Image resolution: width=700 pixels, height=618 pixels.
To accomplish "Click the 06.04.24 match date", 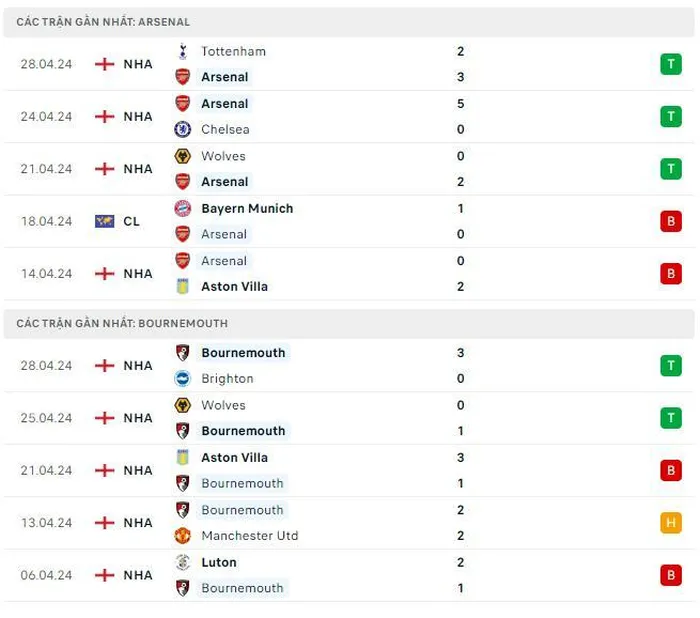I will 46,575.
